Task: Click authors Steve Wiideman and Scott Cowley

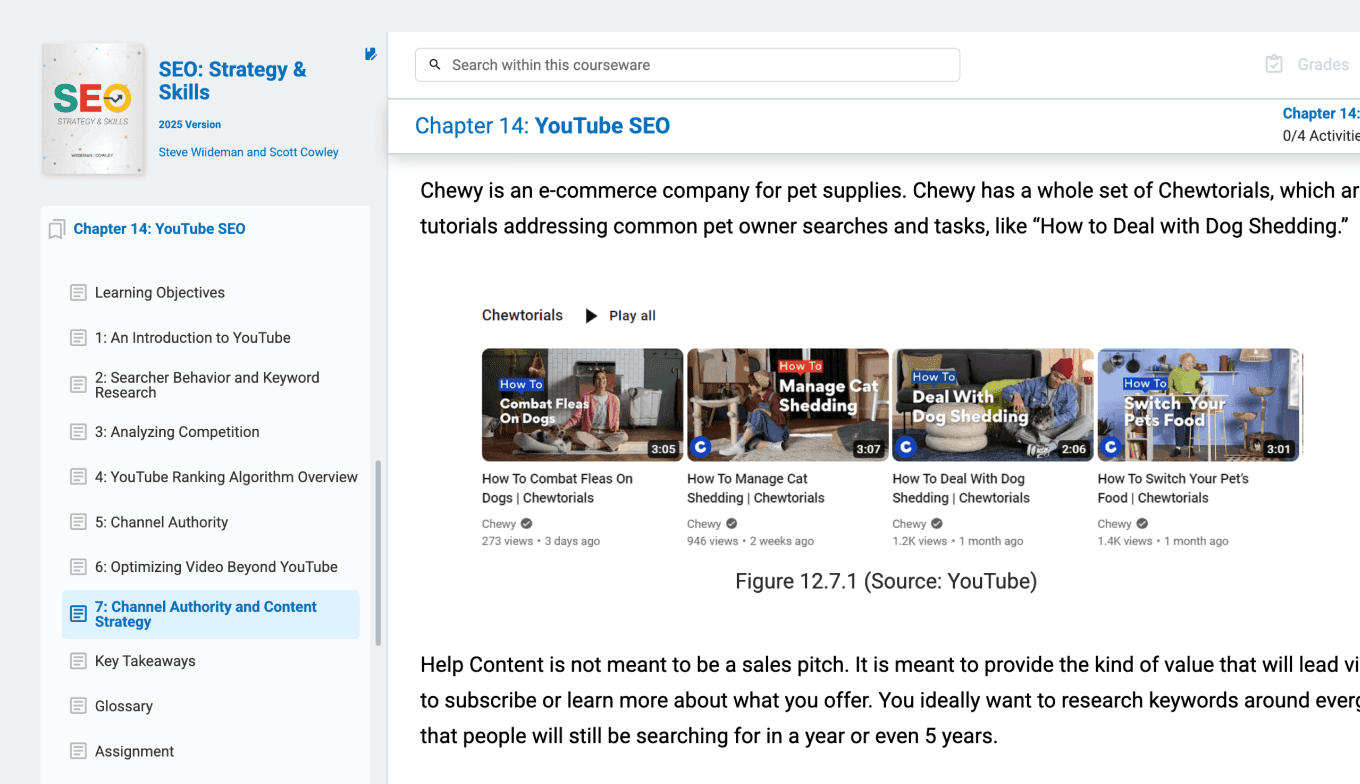Action: point(249,153)
